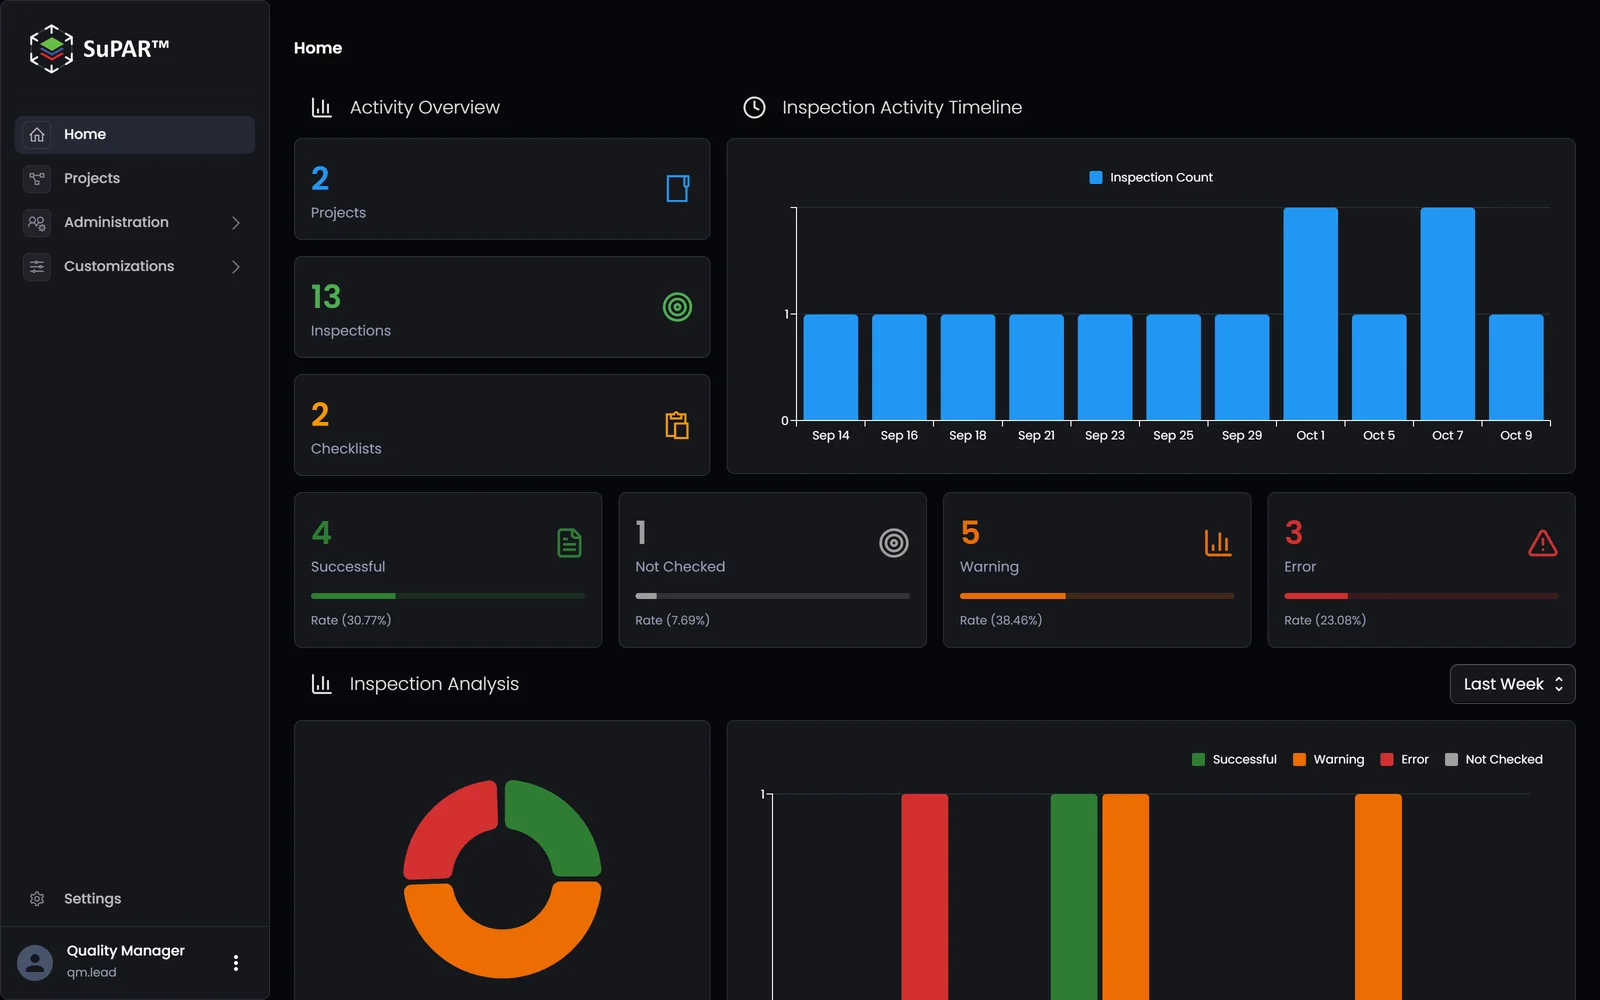Click the qm.lead username text
The height and width of the screenshot is (1000, 1600).
coord(91,972)
